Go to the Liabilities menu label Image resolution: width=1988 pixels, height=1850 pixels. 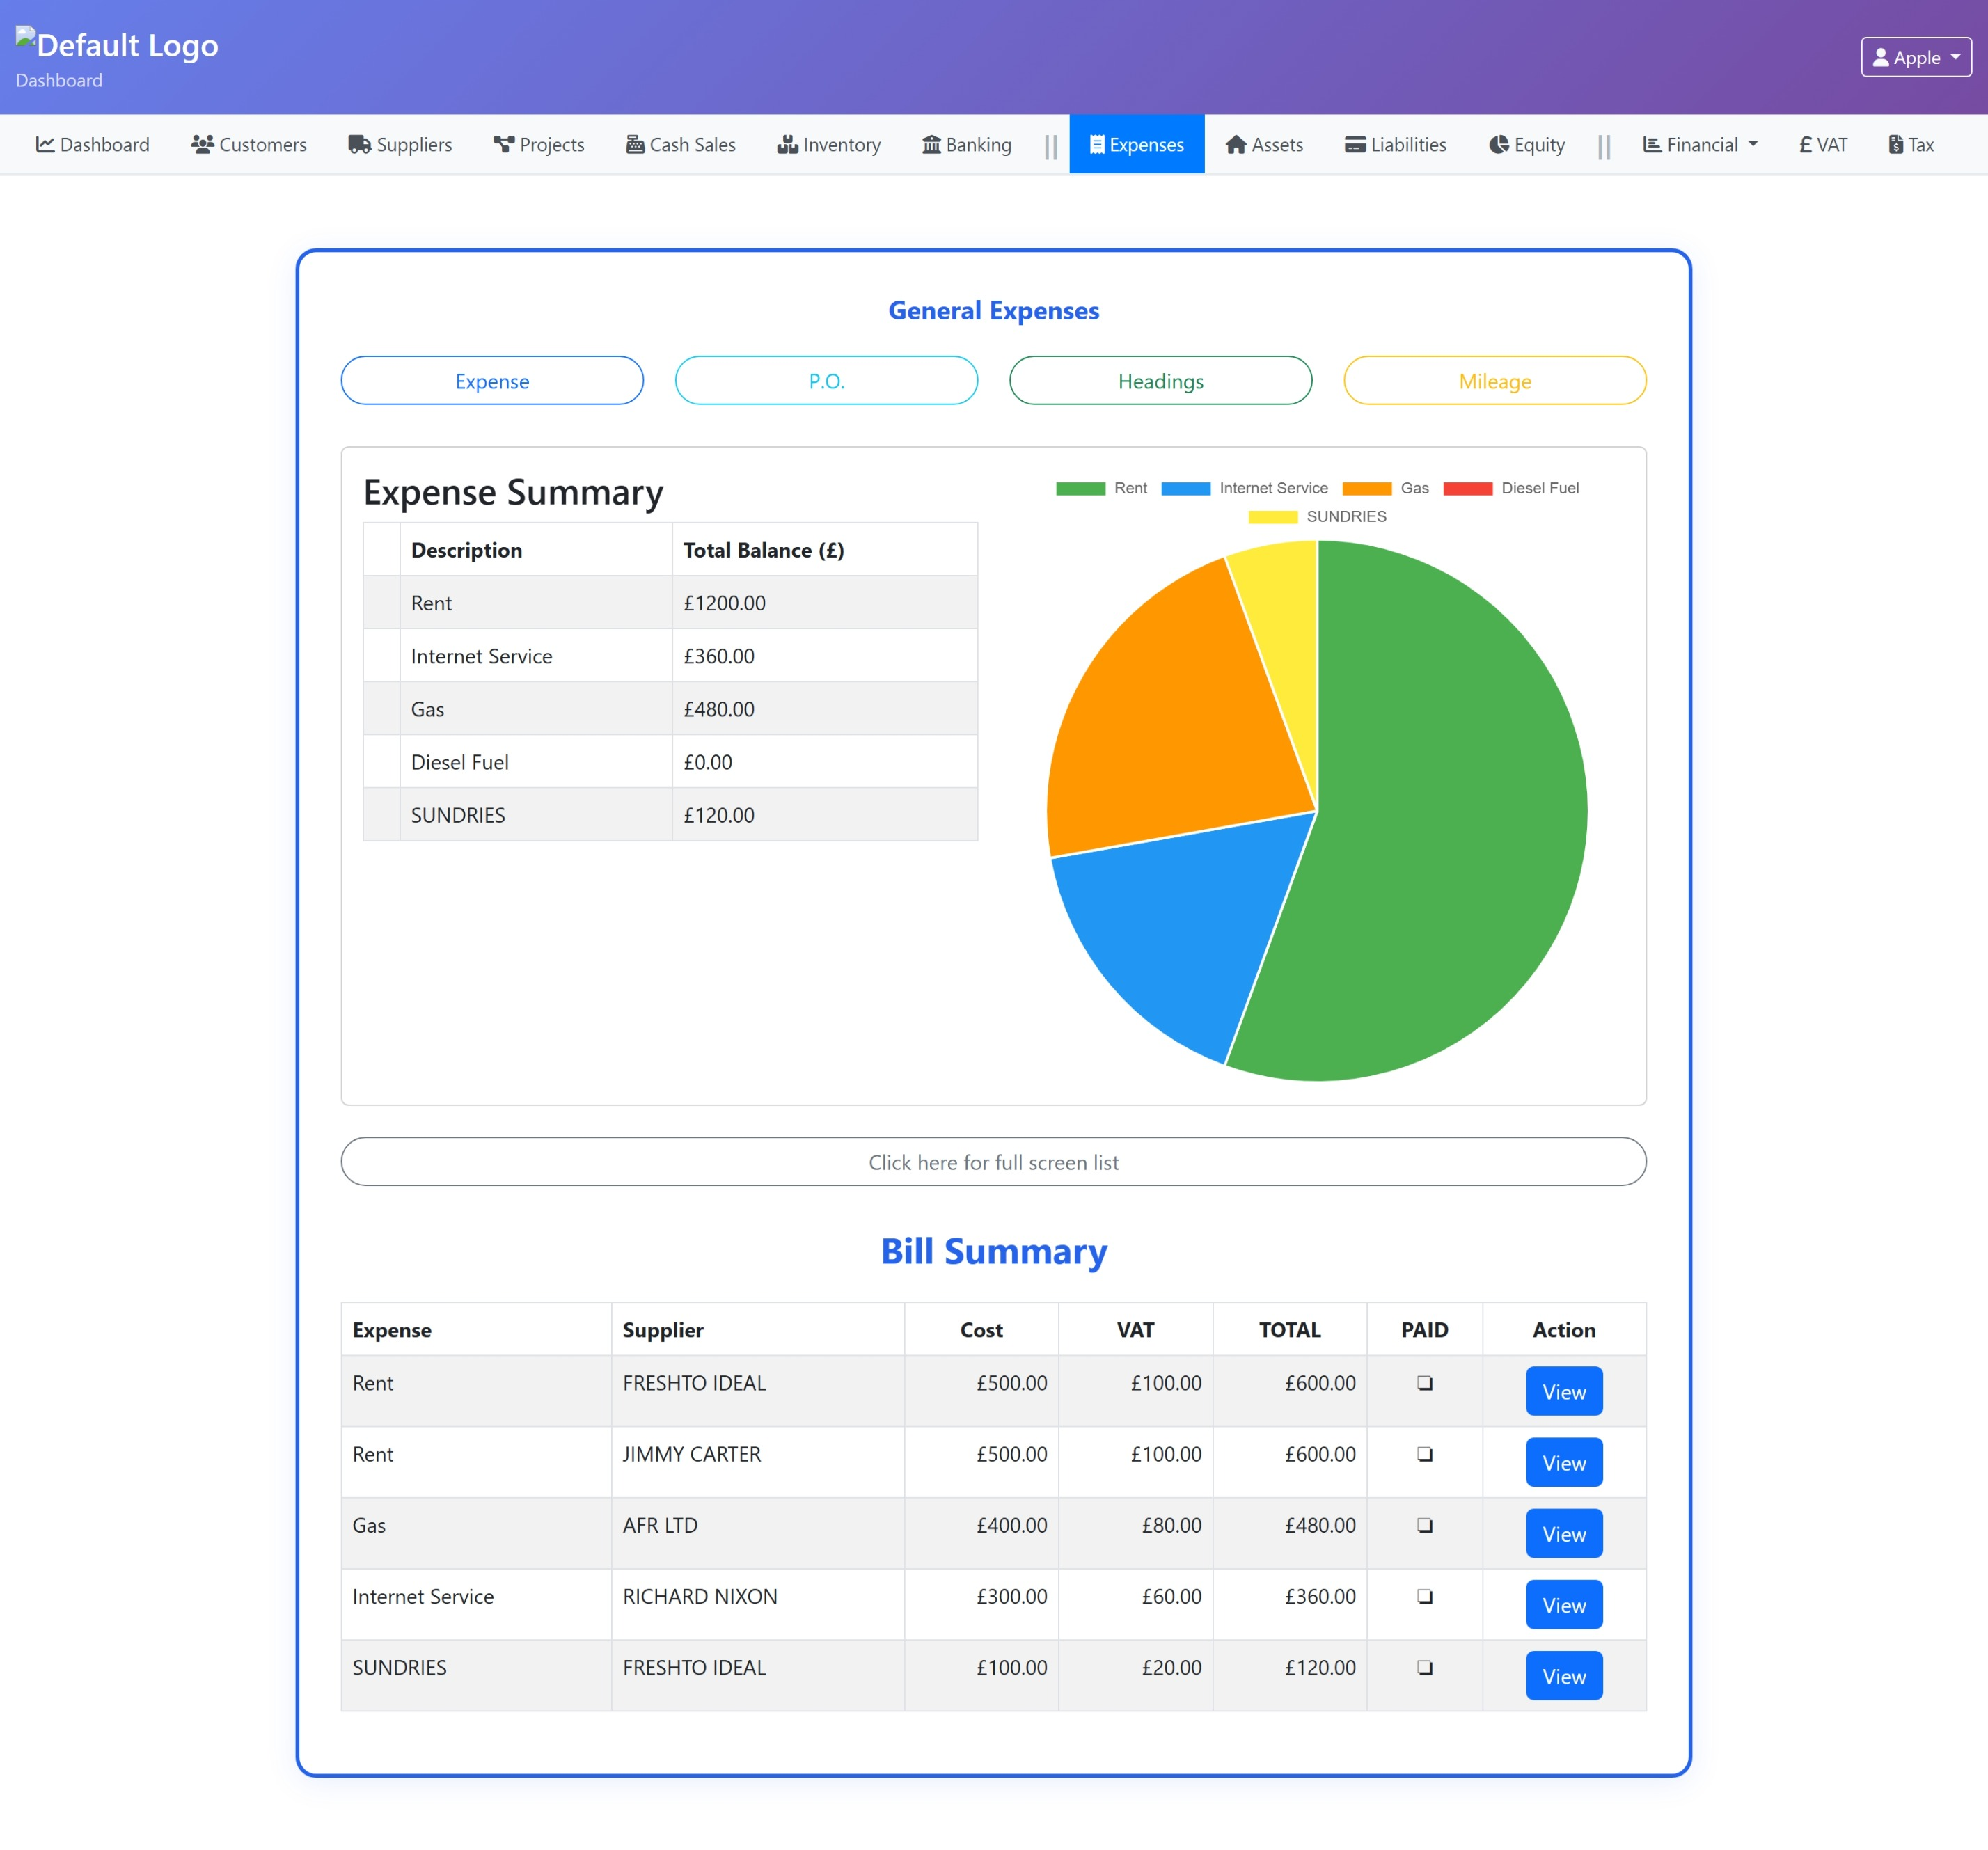1409,144
